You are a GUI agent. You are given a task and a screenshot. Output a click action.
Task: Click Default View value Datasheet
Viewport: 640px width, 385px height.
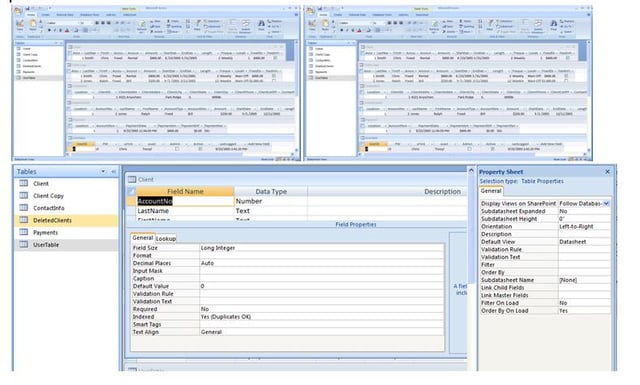coord(584,242)
